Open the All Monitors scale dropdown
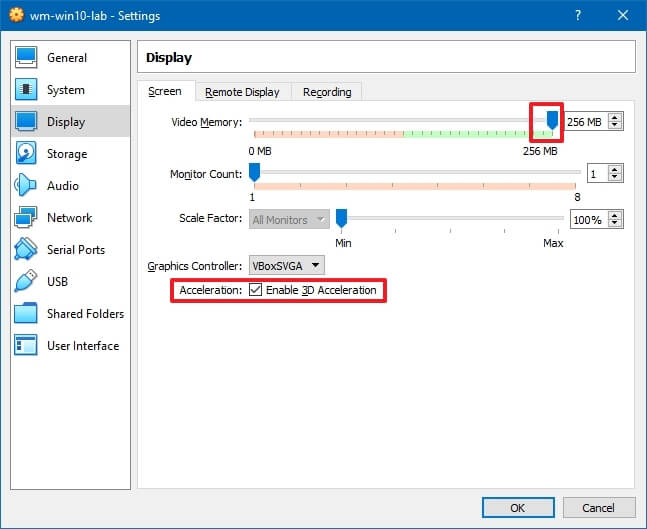The width and height of the screenshot is (647, 529). (289, 220)
